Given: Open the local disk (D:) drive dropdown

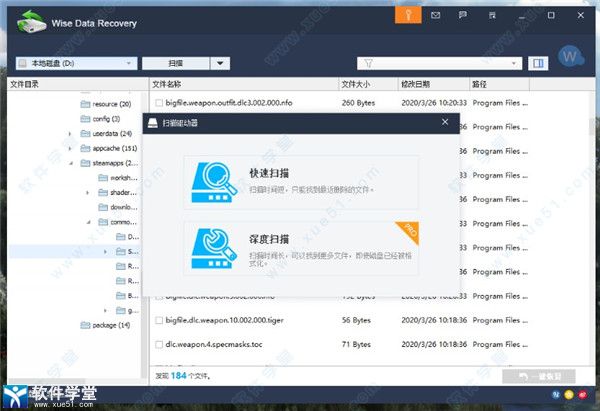Looking at the screenshot, I should tap(129, 63).
